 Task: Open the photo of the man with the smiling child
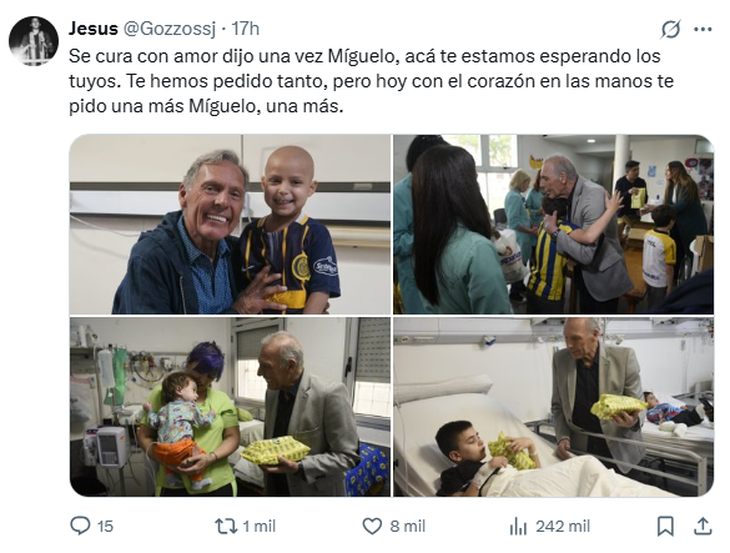pyautogui.click(x=230, y=224)
